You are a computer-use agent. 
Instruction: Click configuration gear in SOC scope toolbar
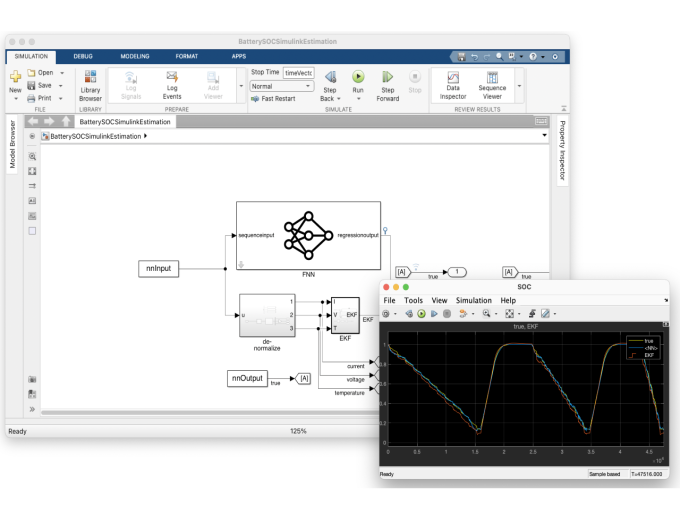point(386,314)
